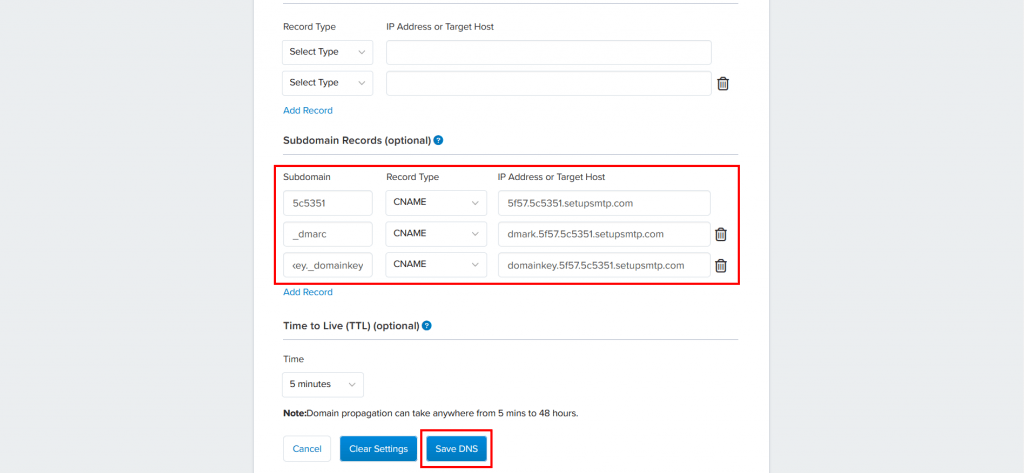Viewport: 1024px width, 473px height.
Task: Click Add Record under subdomain records
Action: pyautogui.click(x=308, y=292)
